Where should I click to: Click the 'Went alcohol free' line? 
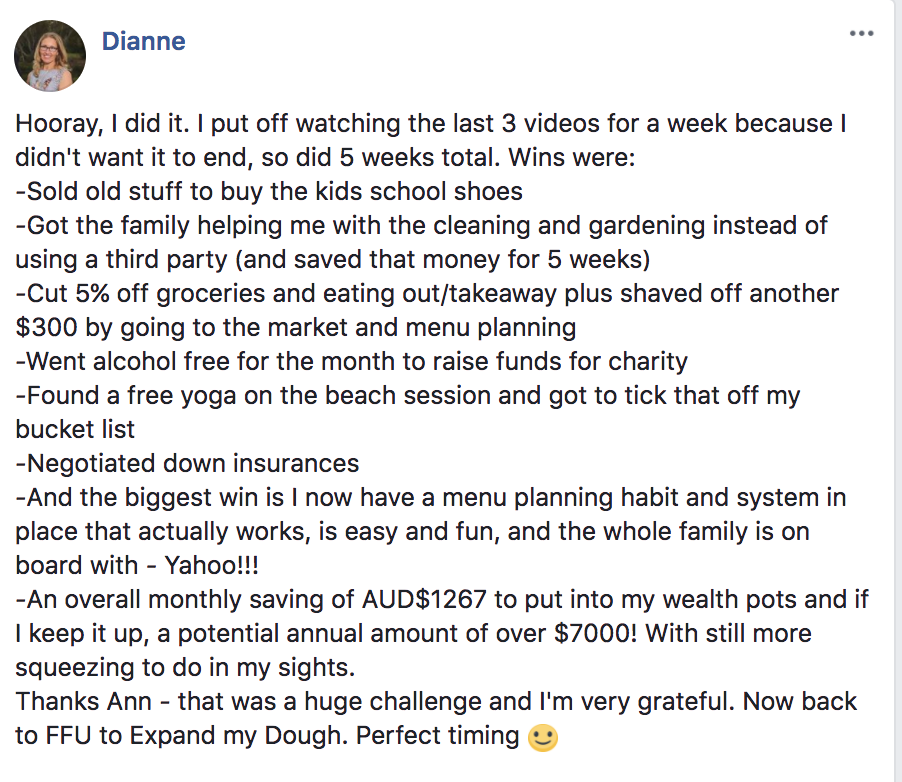tap(351, 361)
